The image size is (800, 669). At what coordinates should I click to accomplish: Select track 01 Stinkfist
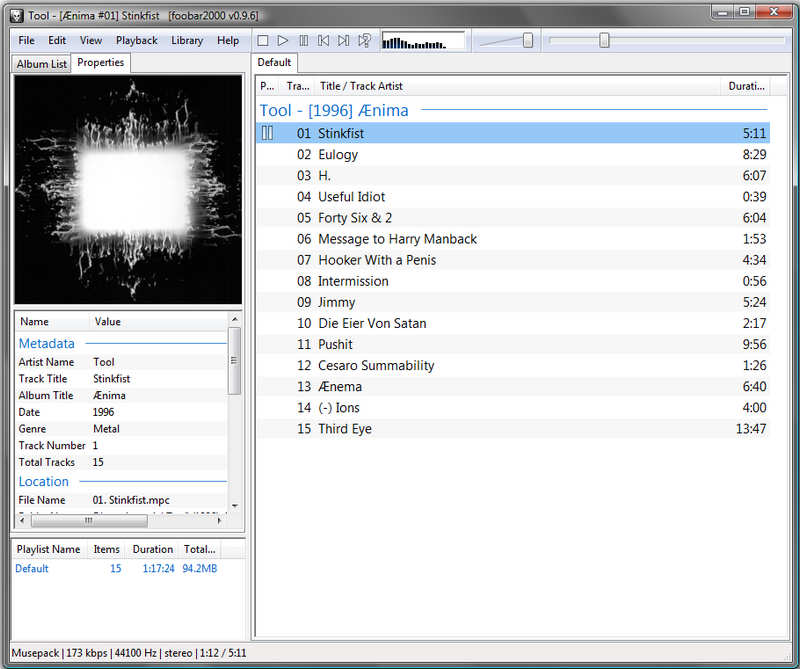513,133
